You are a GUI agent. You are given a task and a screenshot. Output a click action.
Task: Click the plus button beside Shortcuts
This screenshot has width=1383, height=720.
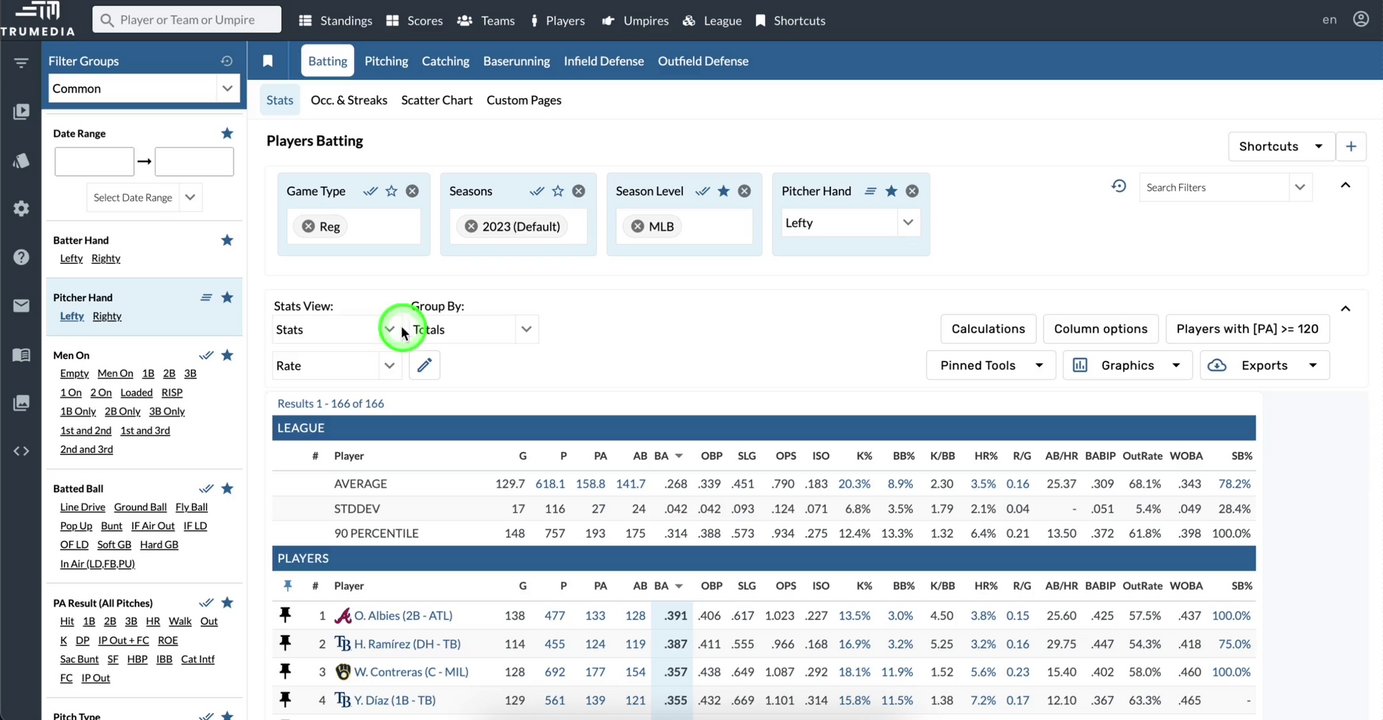(x=1351, y=146)
